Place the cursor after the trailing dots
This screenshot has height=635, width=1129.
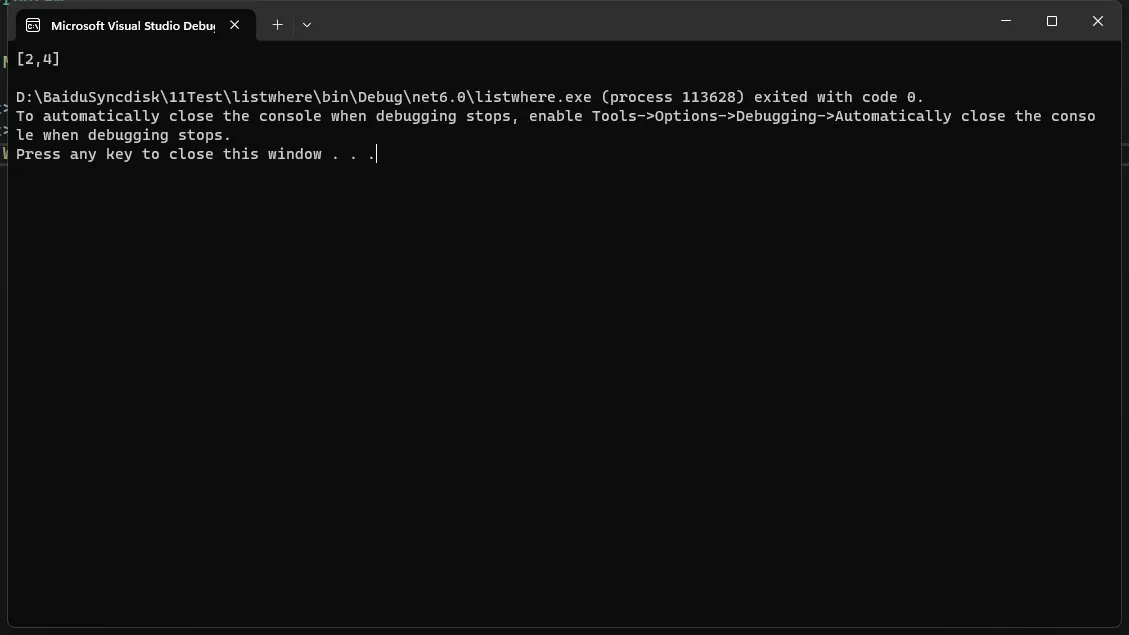pyautogui.click(x=377, y=154)
